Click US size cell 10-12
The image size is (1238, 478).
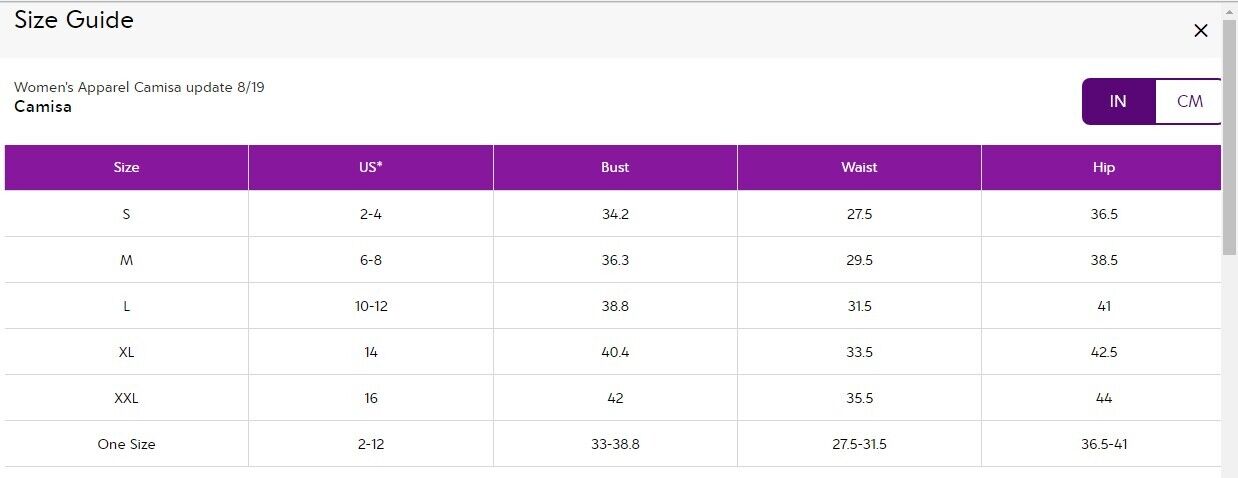click(371, 306)
